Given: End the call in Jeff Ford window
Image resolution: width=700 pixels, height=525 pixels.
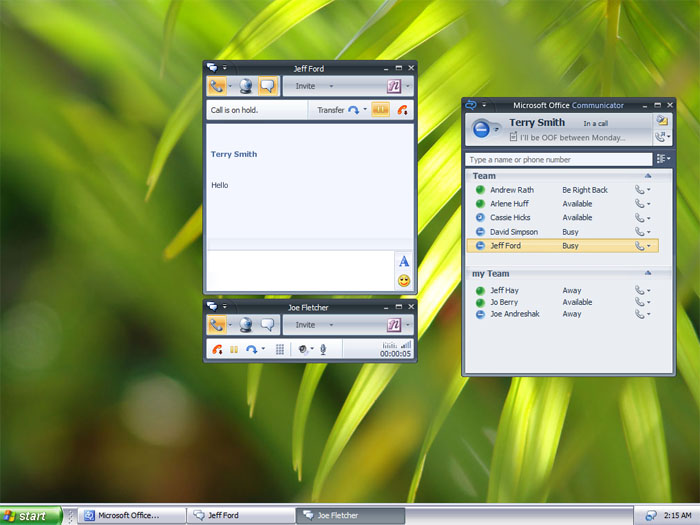Looking at the screenshot, I should coord(402,110).
